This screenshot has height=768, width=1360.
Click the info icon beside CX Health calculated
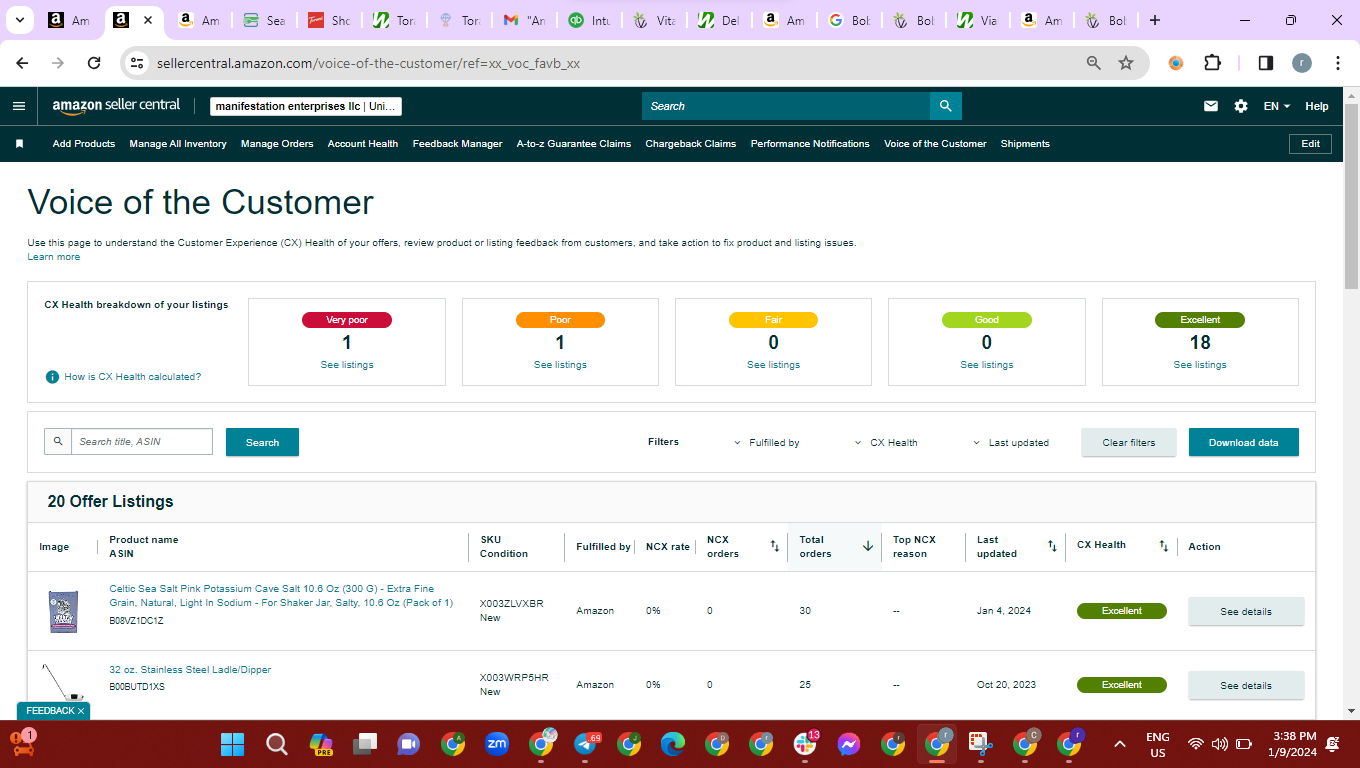(x=52, y=377)
